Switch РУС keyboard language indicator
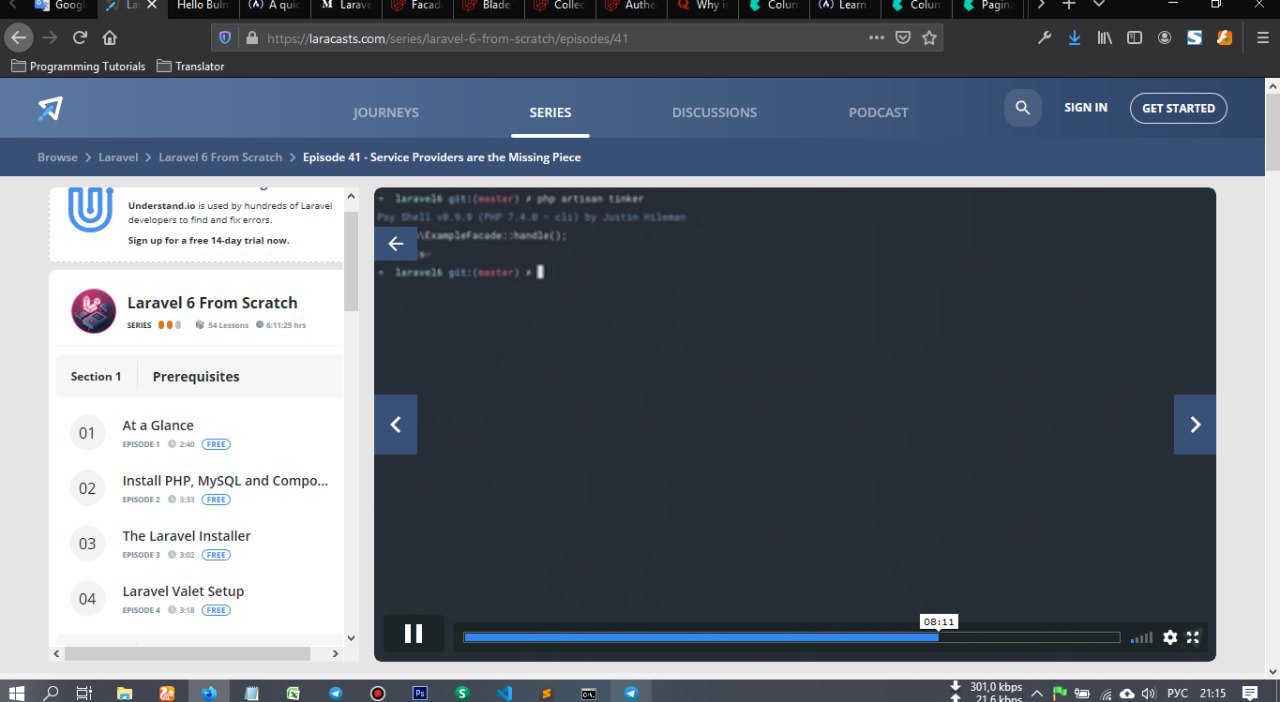The height and width of the screenshot is (702, 1280). click(1178, 692)
